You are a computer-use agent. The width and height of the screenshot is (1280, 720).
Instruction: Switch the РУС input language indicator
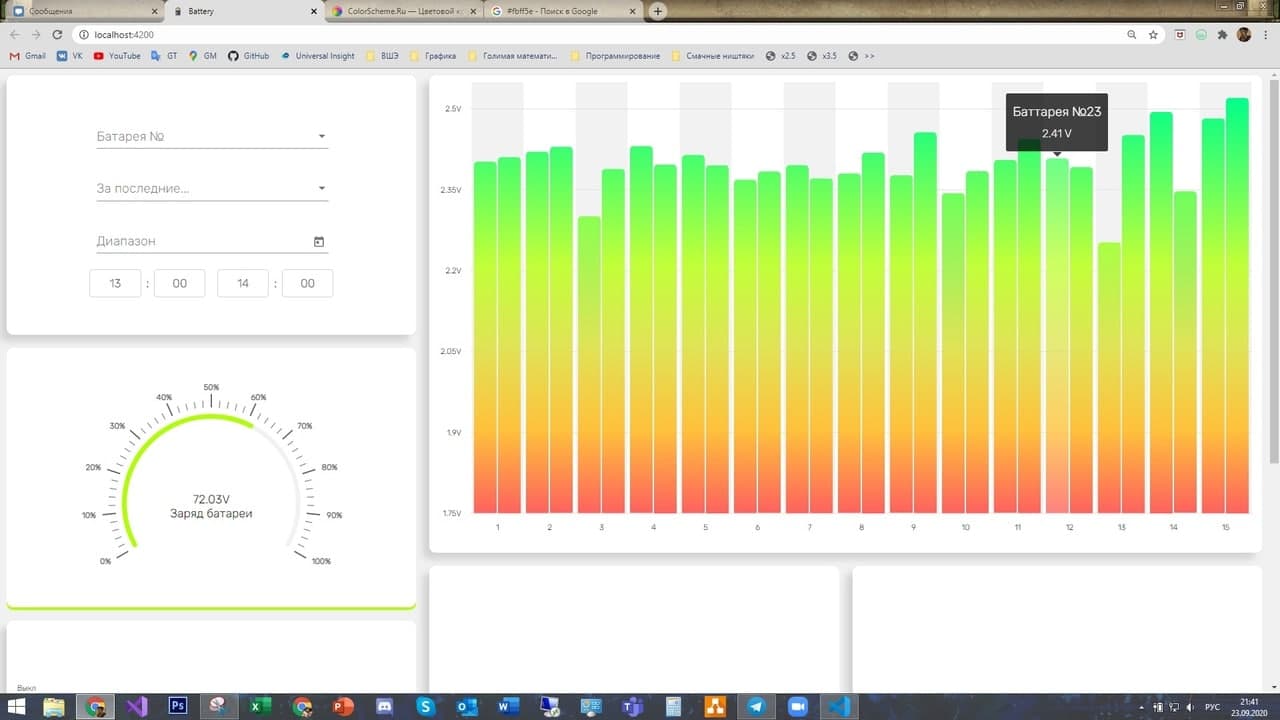(1212, 706)
